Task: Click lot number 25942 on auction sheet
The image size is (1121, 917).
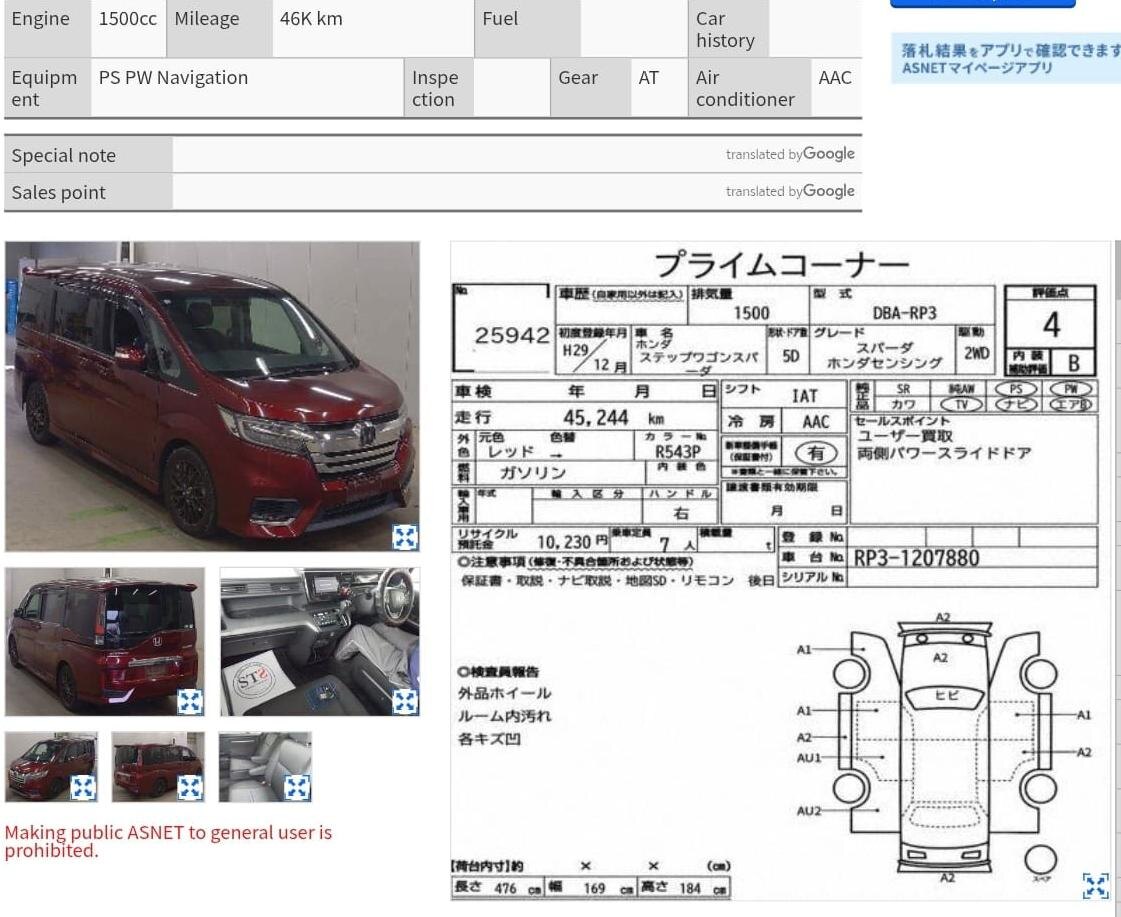Action: coord(512,334)
